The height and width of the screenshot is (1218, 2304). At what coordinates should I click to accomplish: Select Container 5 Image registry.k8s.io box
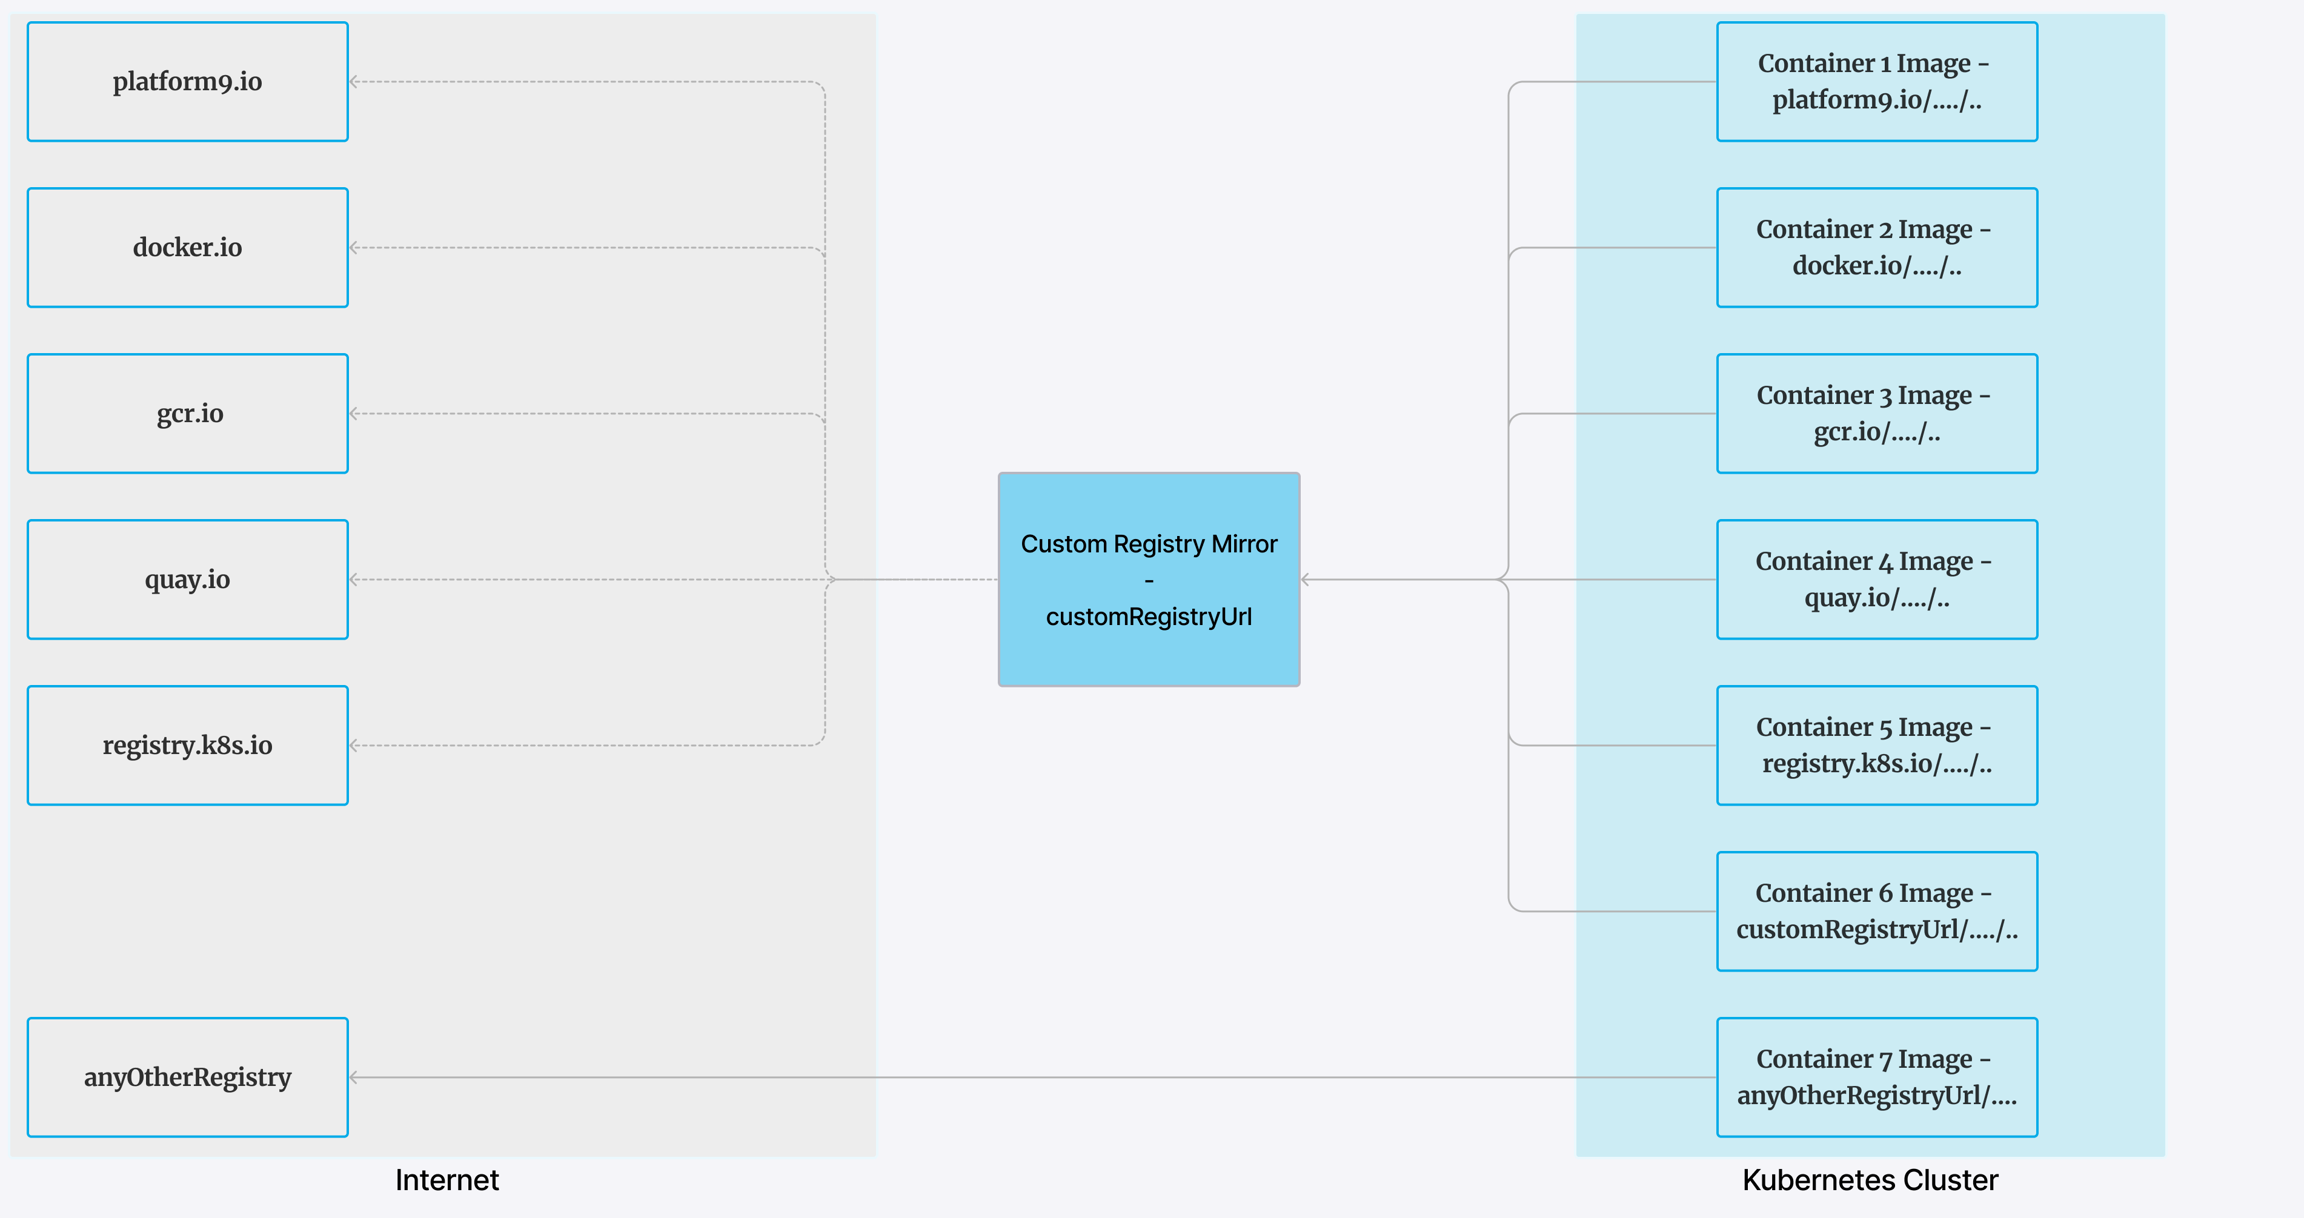click(1876, 746)
